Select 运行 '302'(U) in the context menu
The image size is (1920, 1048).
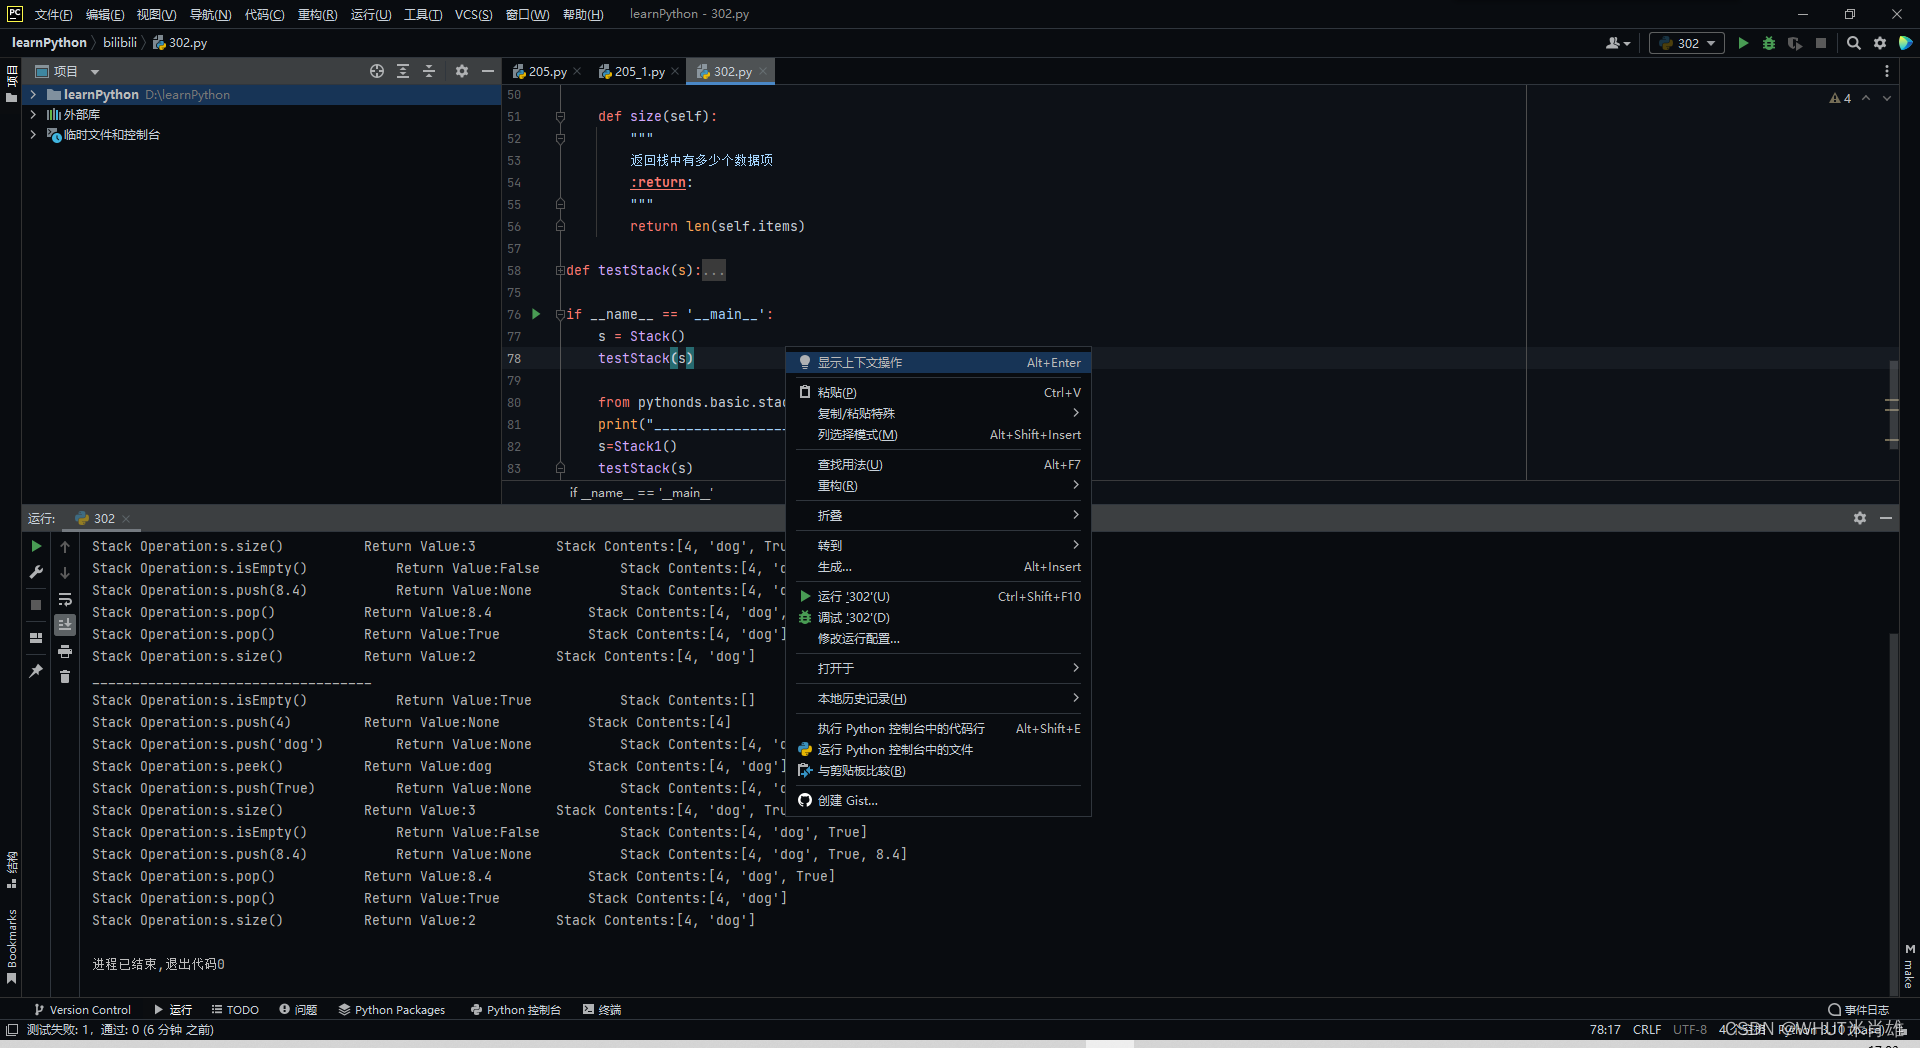(857, 596)
